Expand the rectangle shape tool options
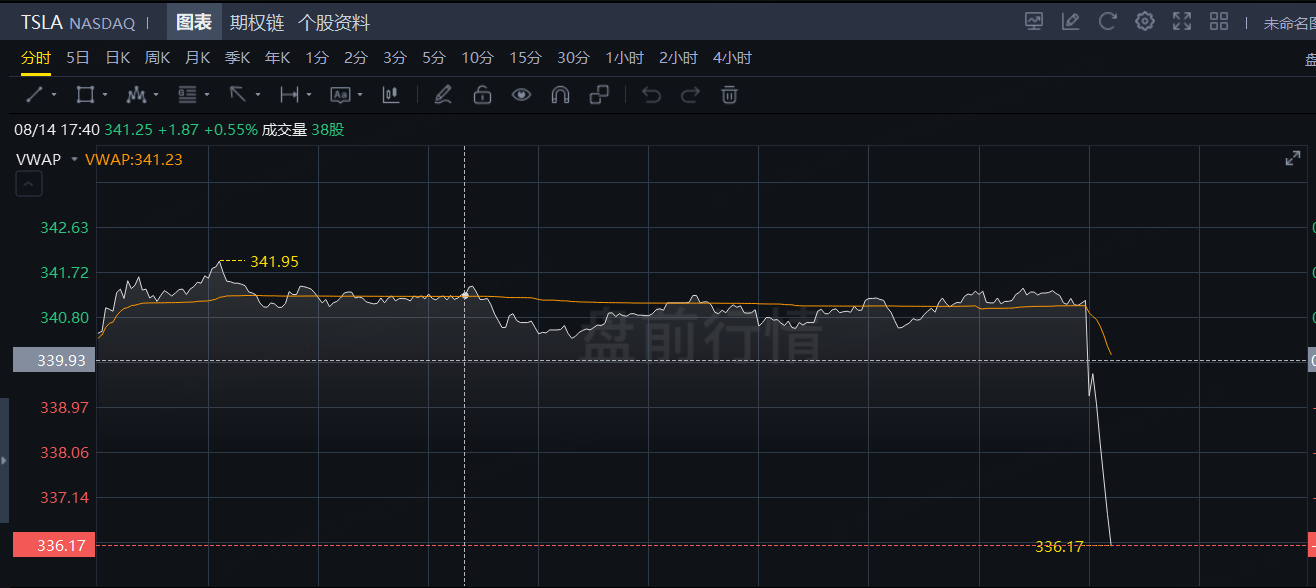The height and width of the screenshot is (588, 1316). [x=105, y=95]
